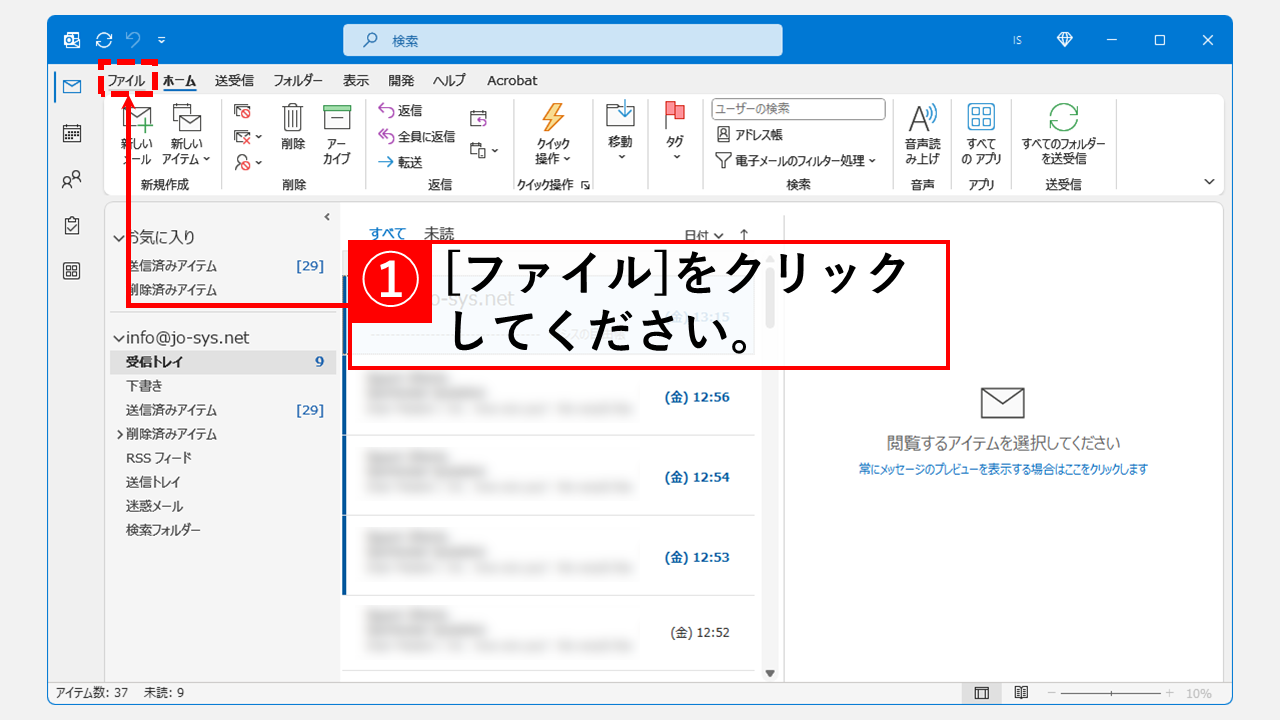
Task: Open the 移動 move dropdown
Action: click(x=620, y=132)
